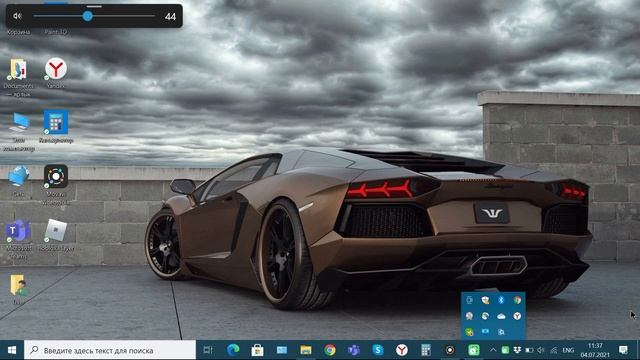Launch Google Chrome from the taskbar
Image resolution: width=640 pixels, height=360 pixels.
(x=330, y=350)
